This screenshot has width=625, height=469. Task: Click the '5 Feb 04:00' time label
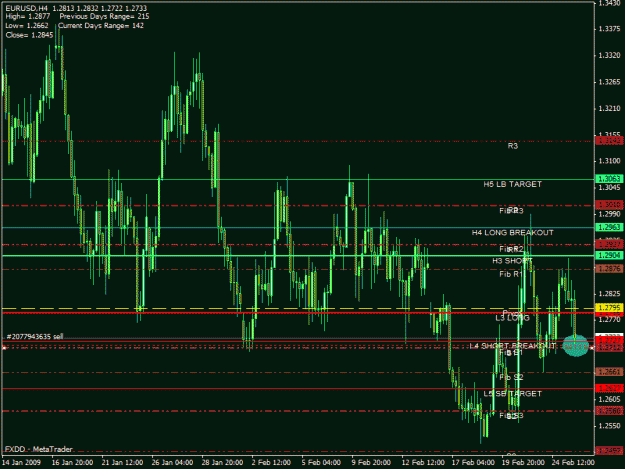tap(321, 462)
